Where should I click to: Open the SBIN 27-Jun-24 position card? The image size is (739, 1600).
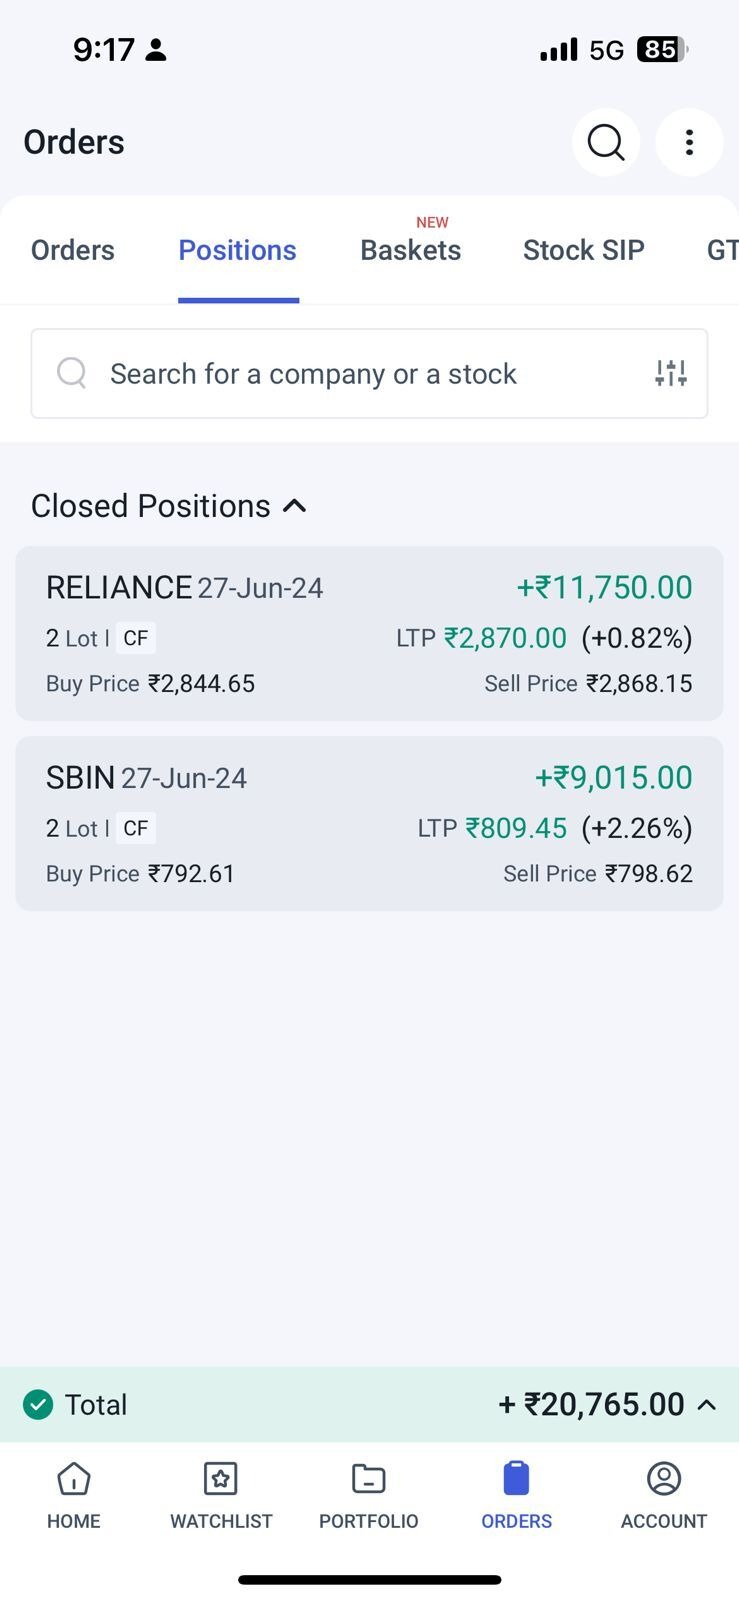coord(369,823)
